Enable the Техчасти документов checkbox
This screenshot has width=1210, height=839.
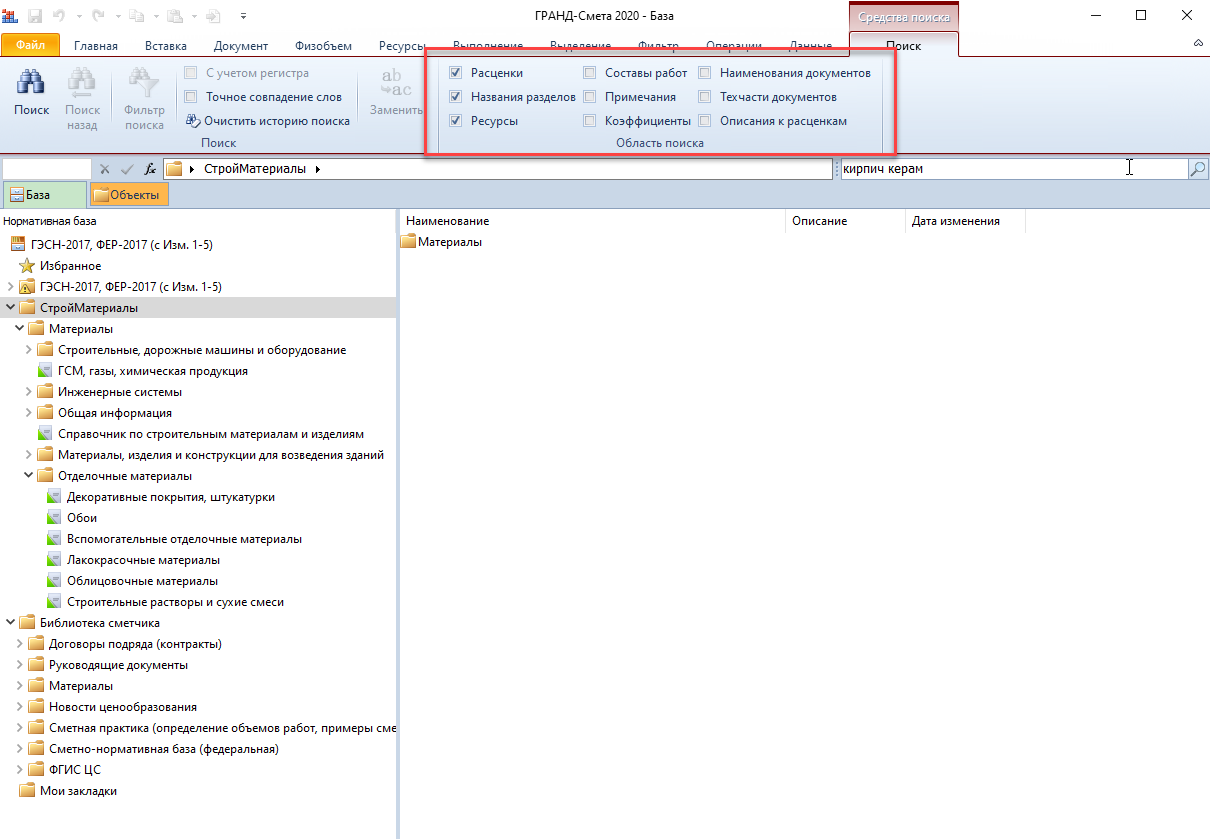pos(705,97)
